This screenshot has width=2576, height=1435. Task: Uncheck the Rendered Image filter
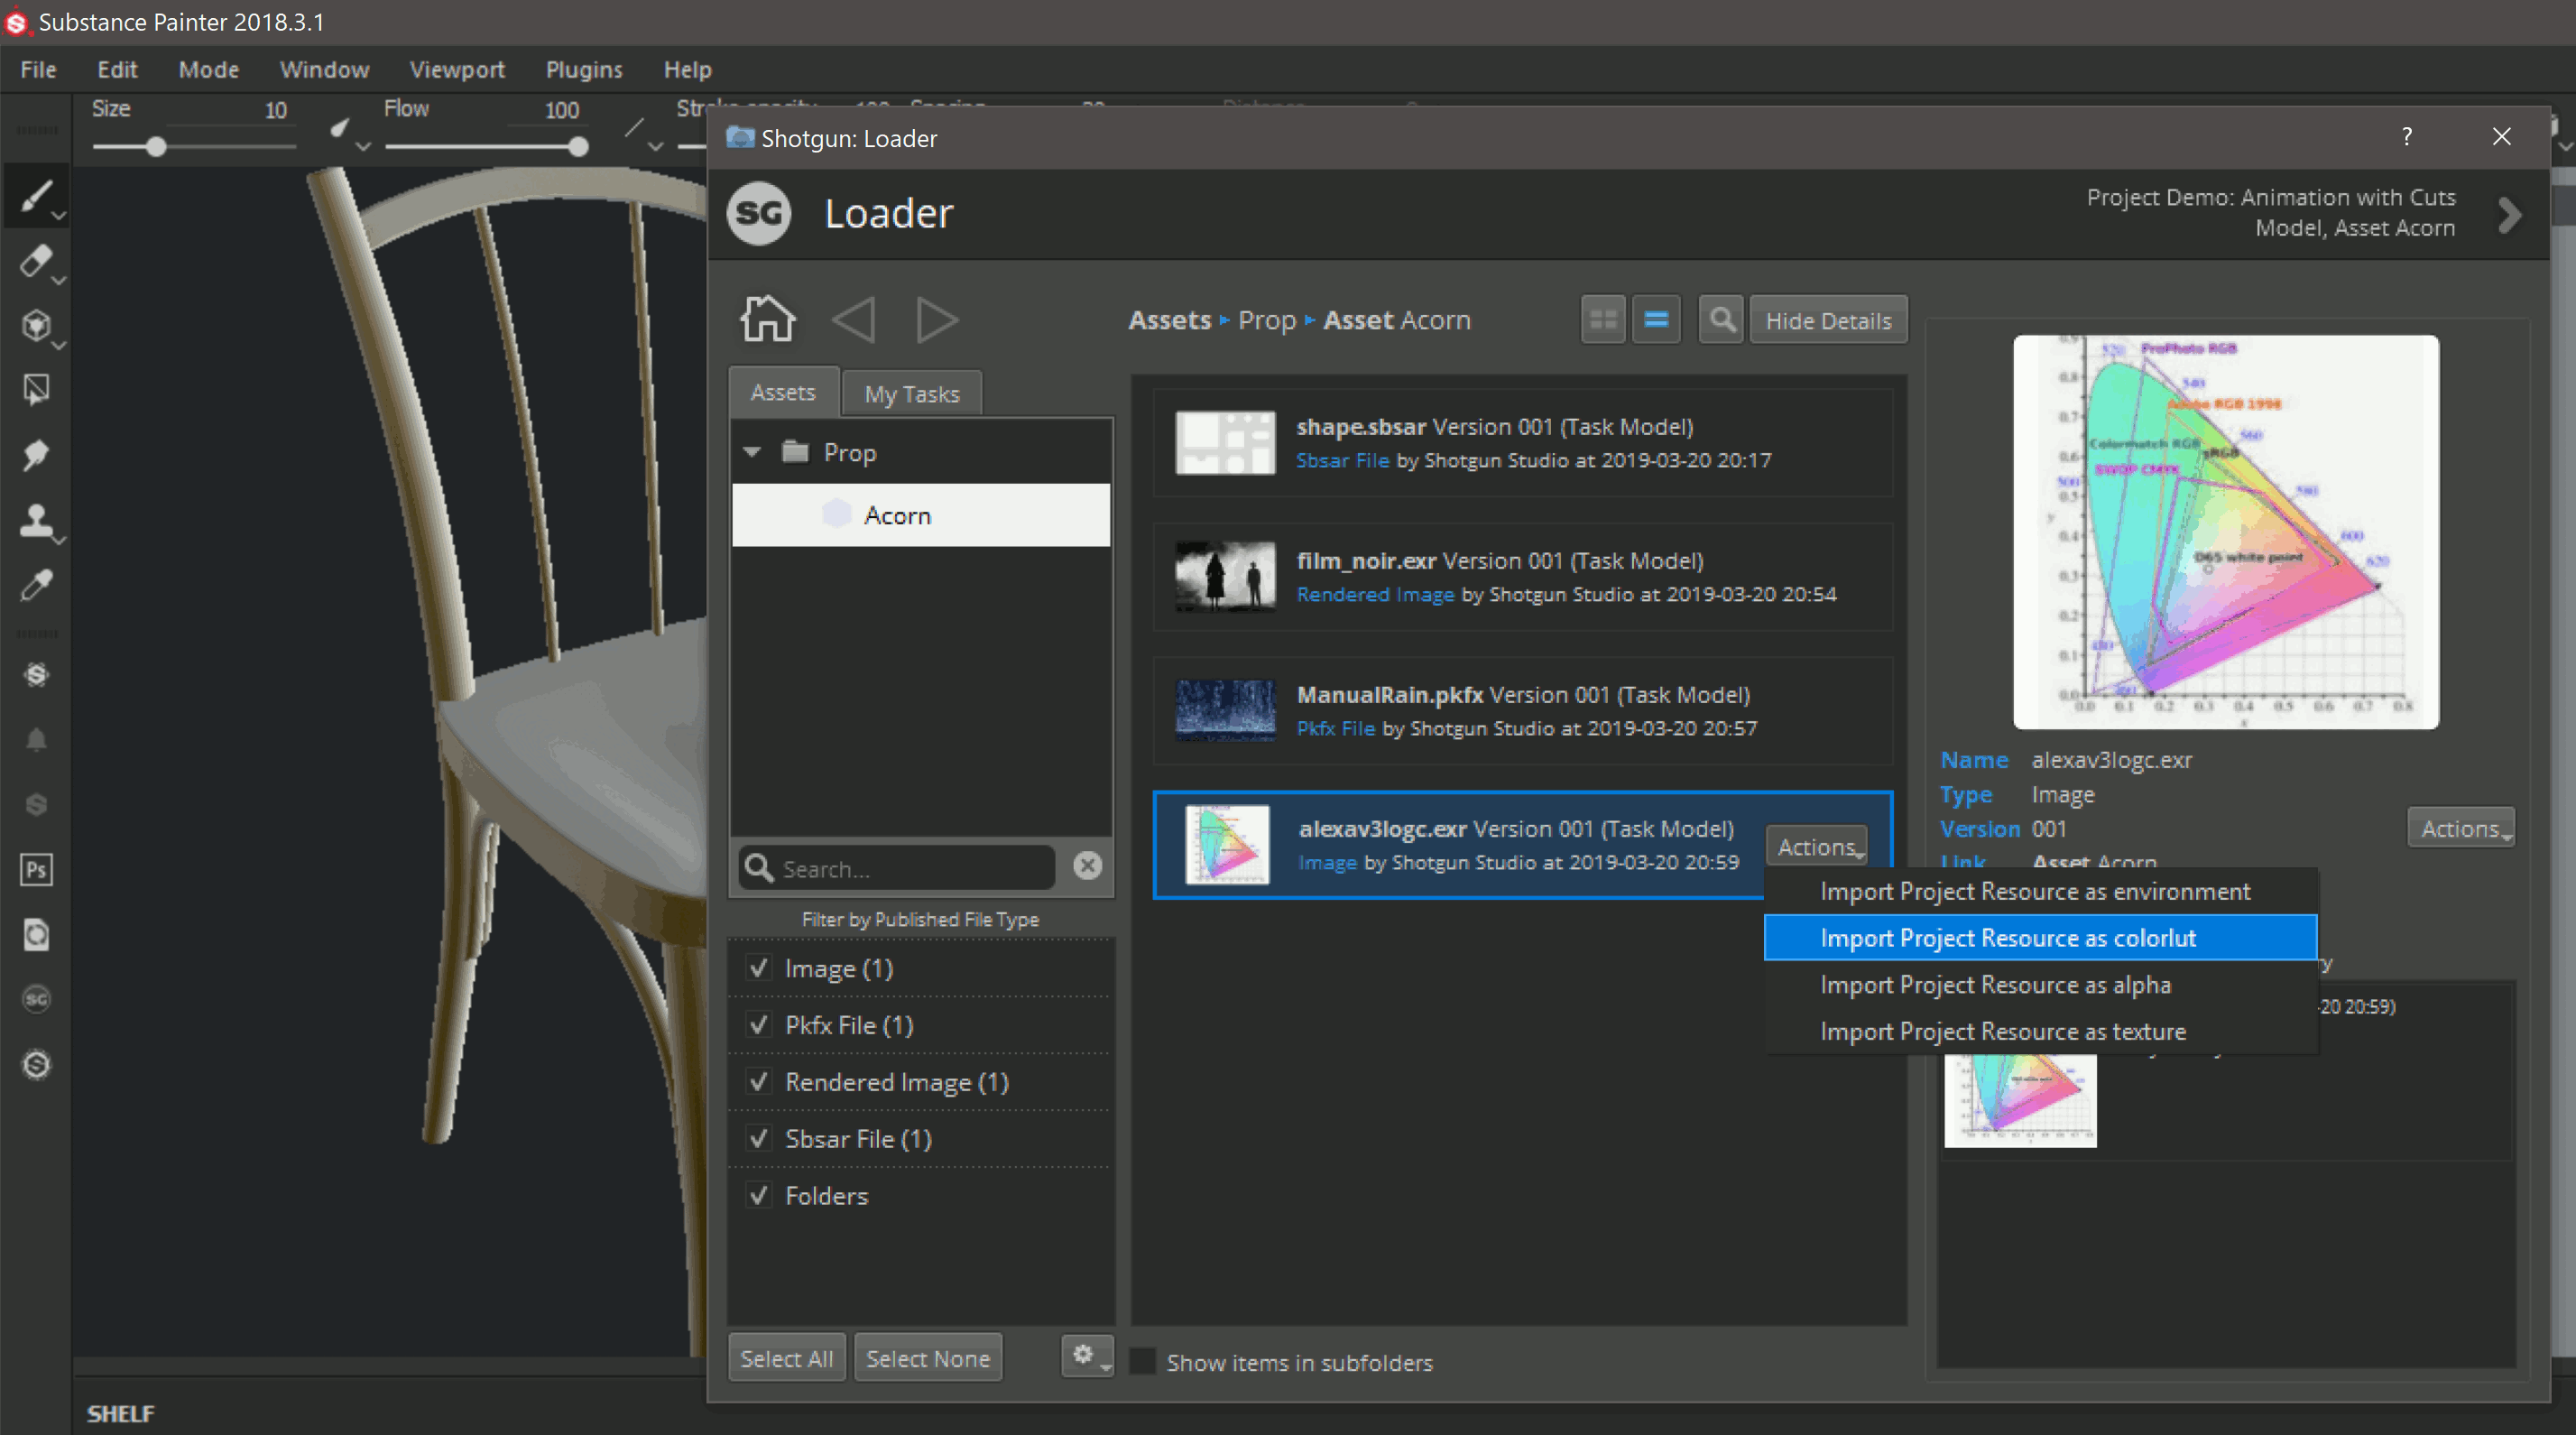(x=759, y=1082)
